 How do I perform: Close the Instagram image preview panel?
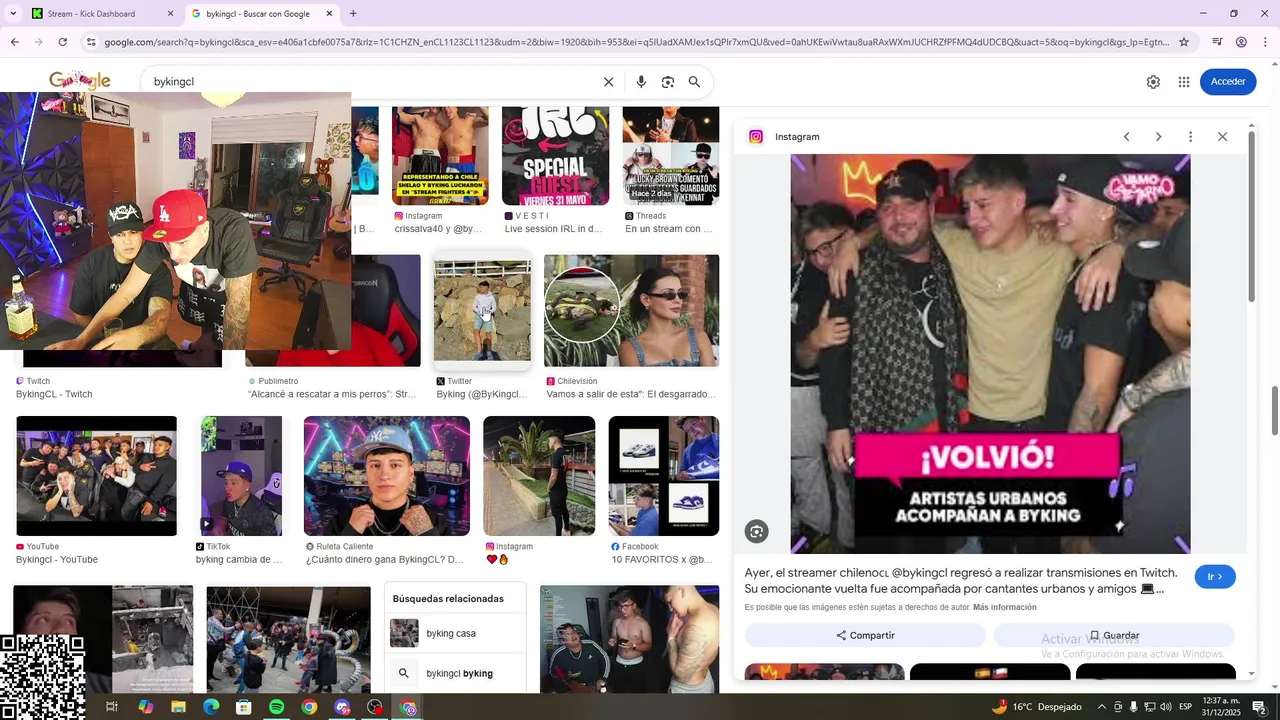(x=1222, y=137)
